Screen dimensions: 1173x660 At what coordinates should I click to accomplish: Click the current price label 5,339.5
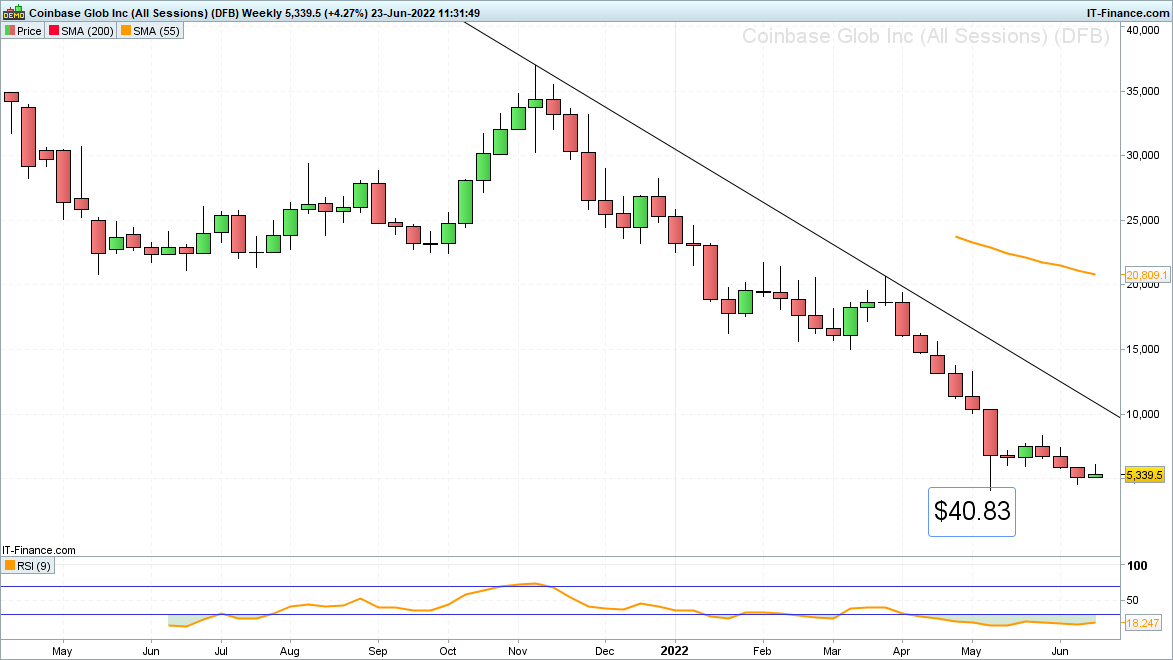point(1145,475)
